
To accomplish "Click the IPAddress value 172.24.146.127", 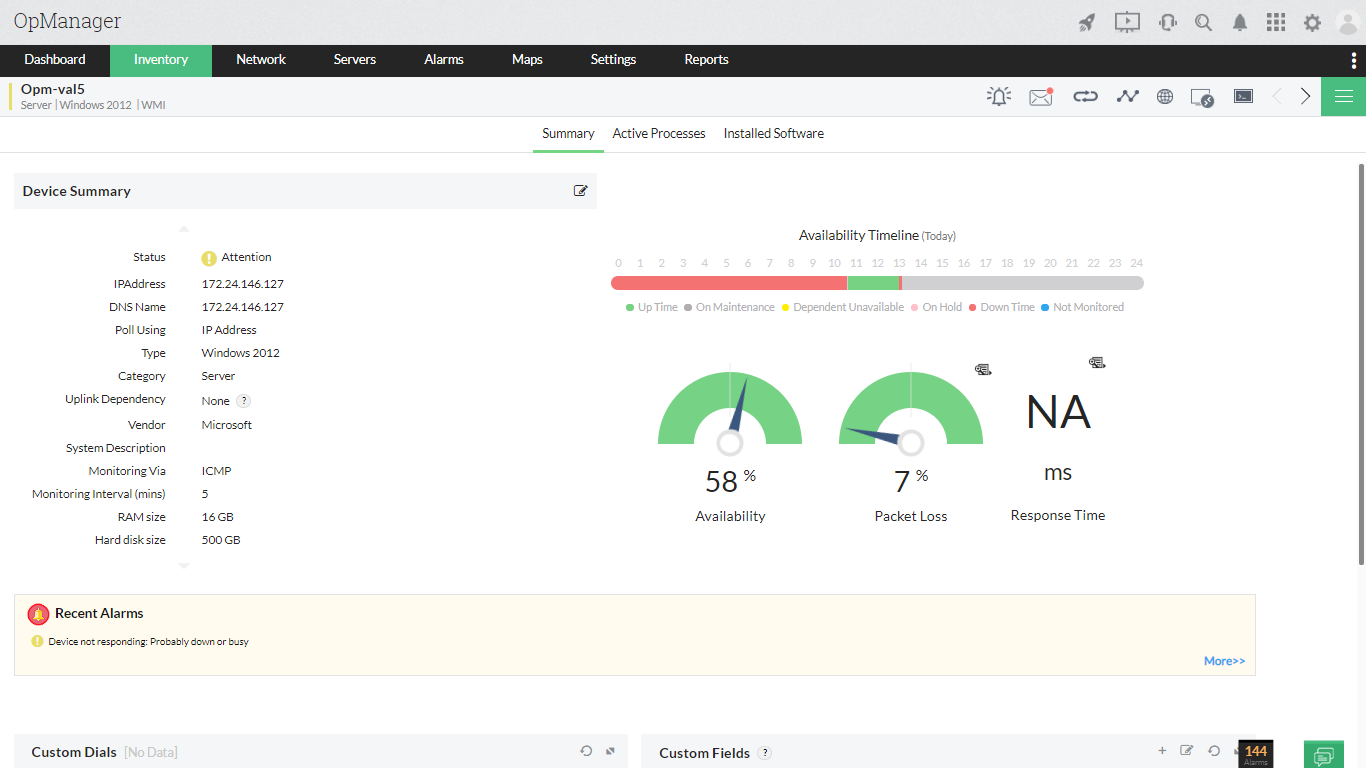I will click(243, 284).
